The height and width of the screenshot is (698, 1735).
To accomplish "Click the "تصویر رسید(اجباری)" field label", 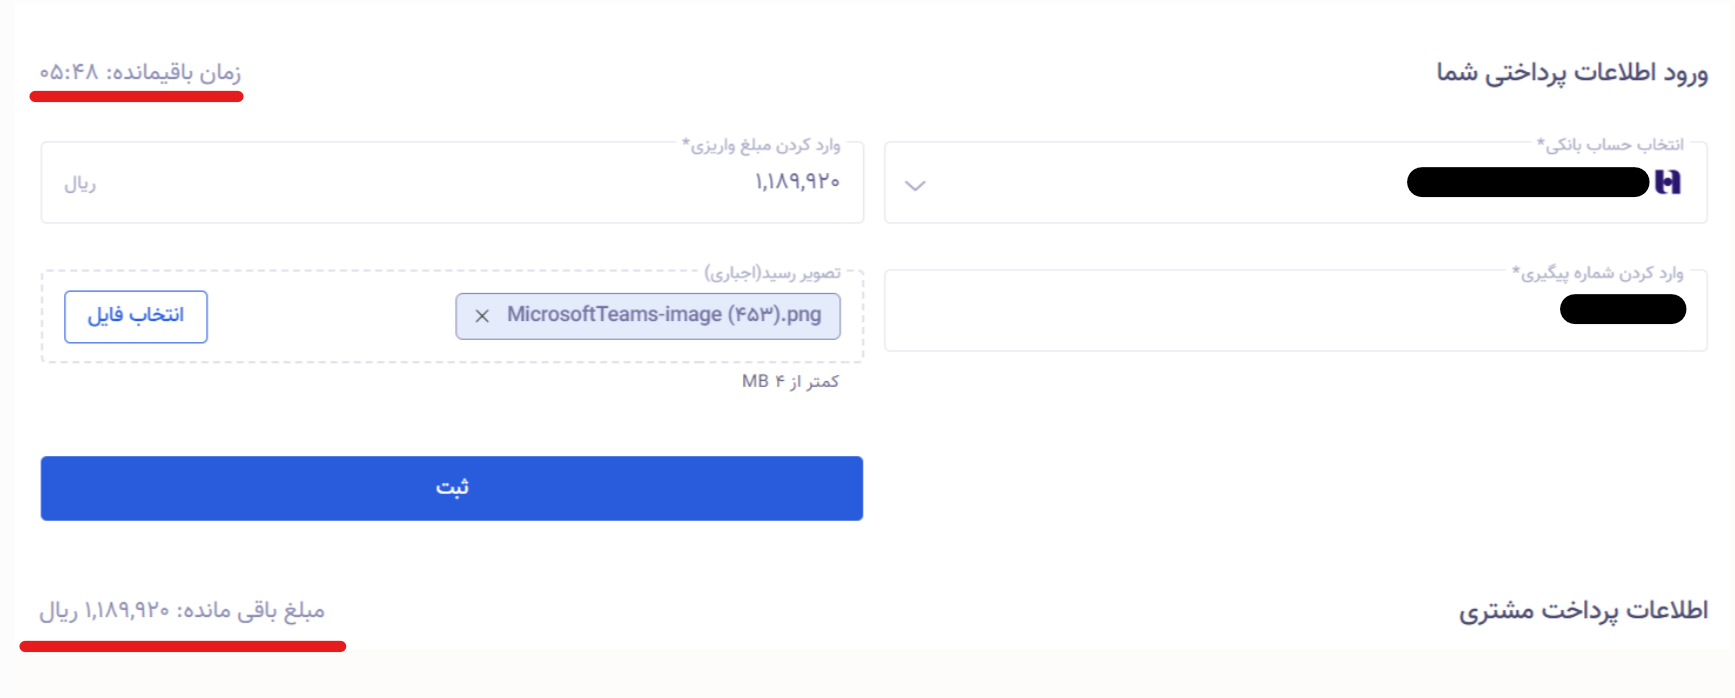I will 772,273.
